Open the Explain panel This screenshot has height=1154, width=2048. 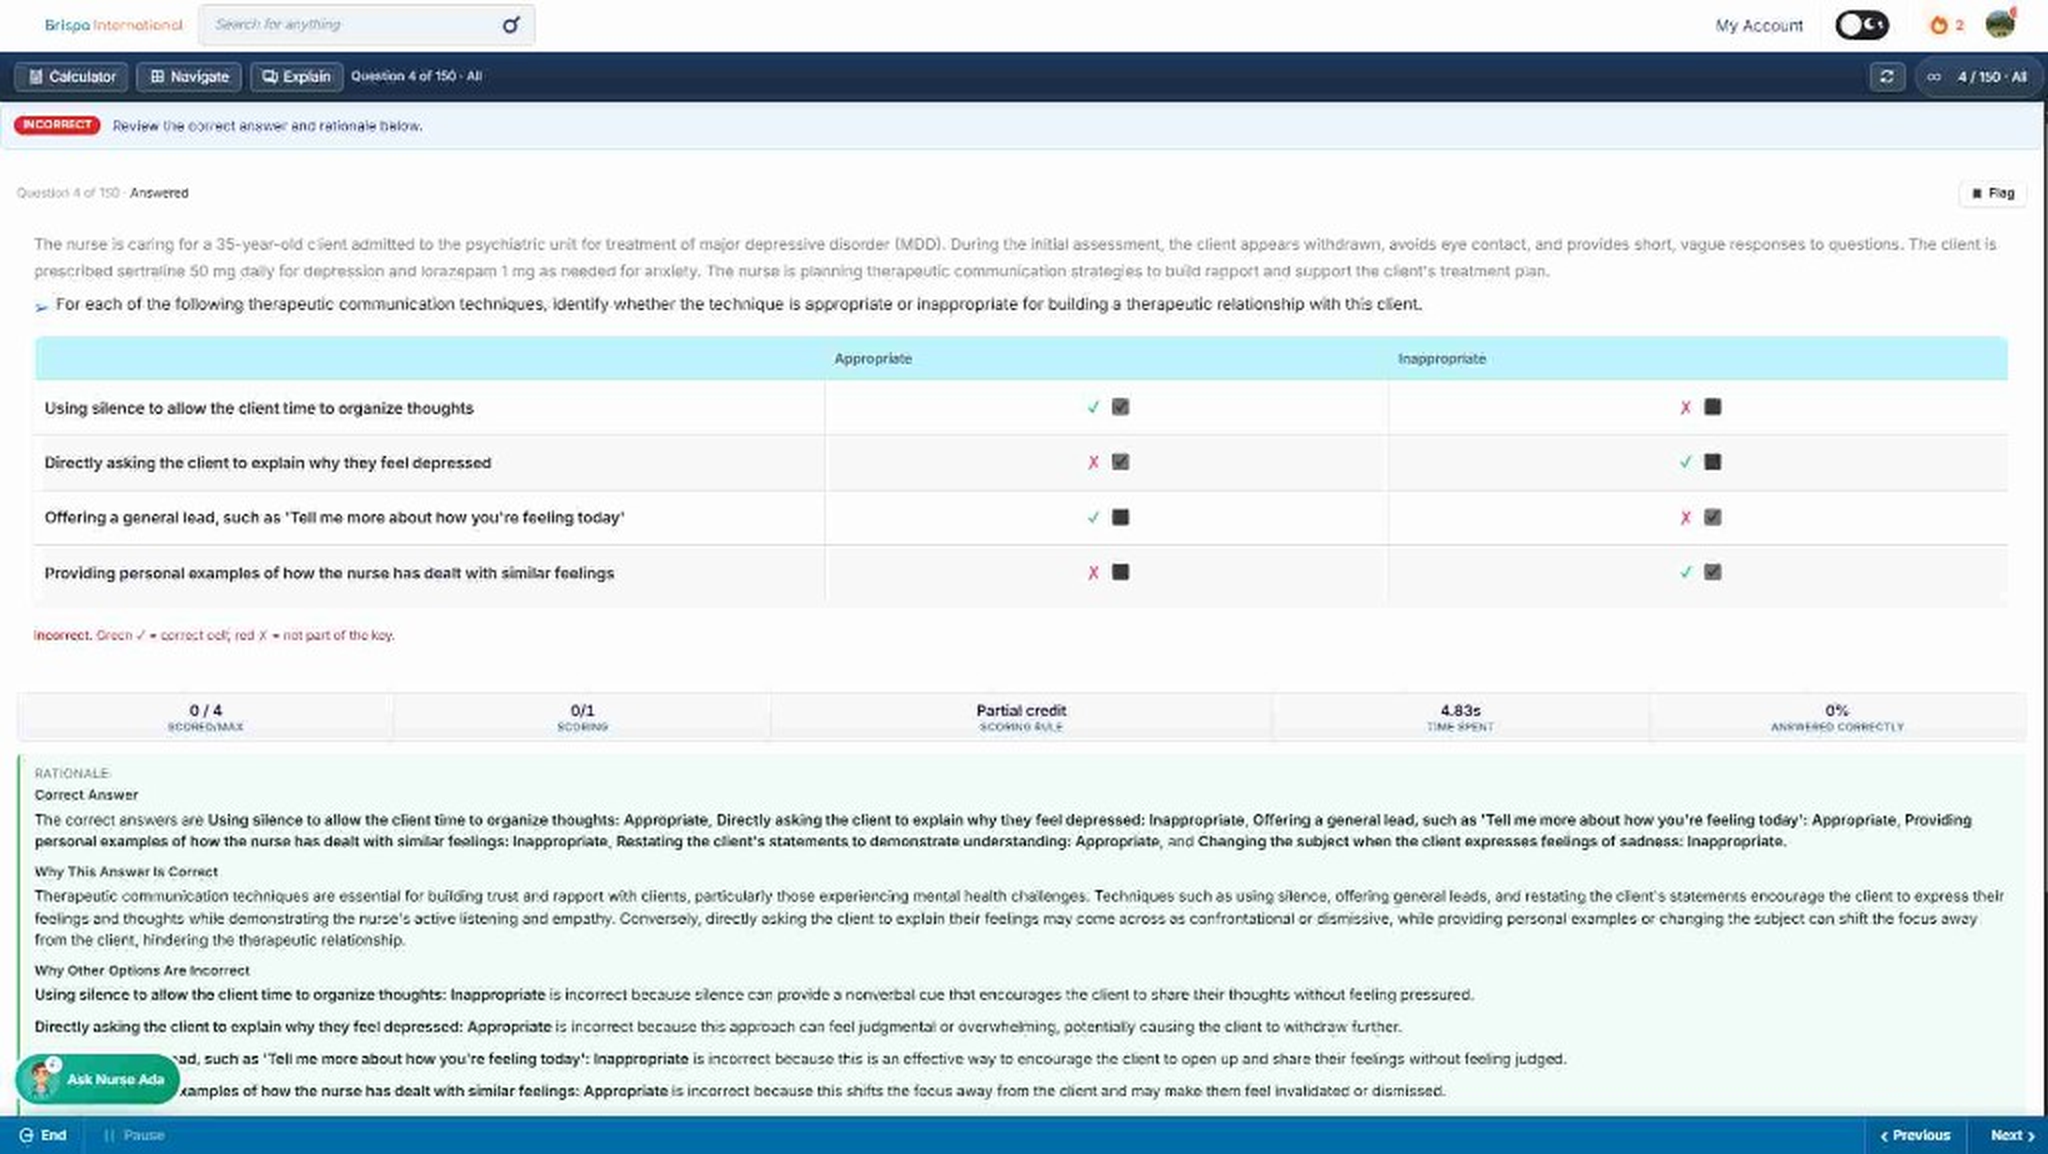pos(296,76)
